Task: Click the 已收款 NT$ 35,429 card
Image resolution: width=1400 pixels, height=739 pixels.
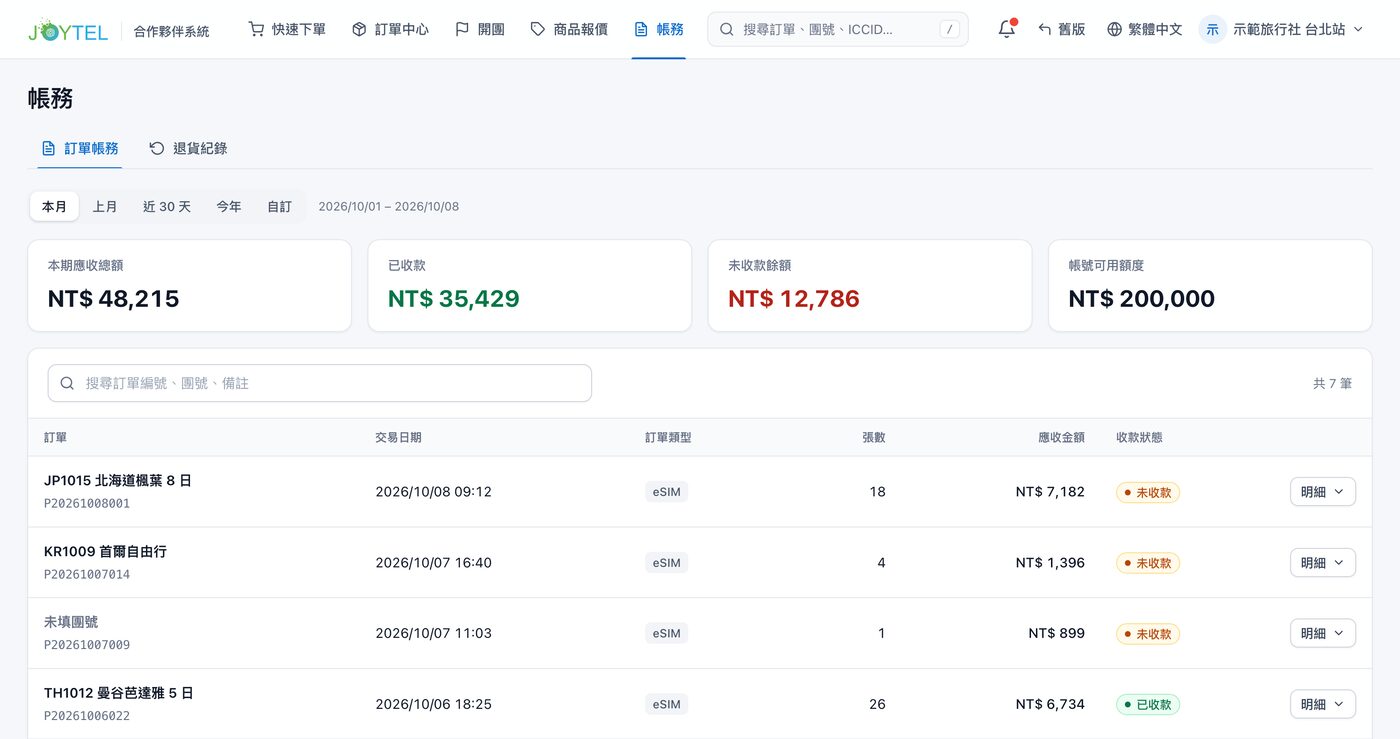Action: tap(530, 286)
